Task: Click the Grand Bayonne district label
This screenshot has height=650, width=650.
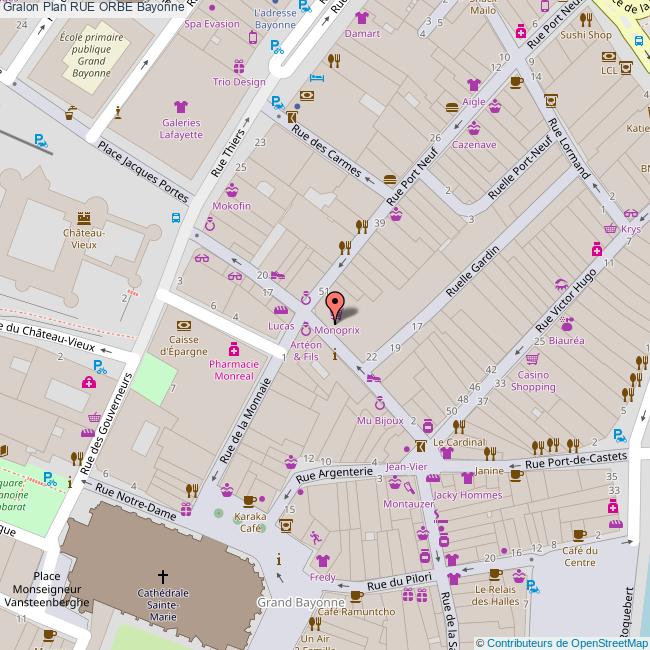Action: point(301,602)
